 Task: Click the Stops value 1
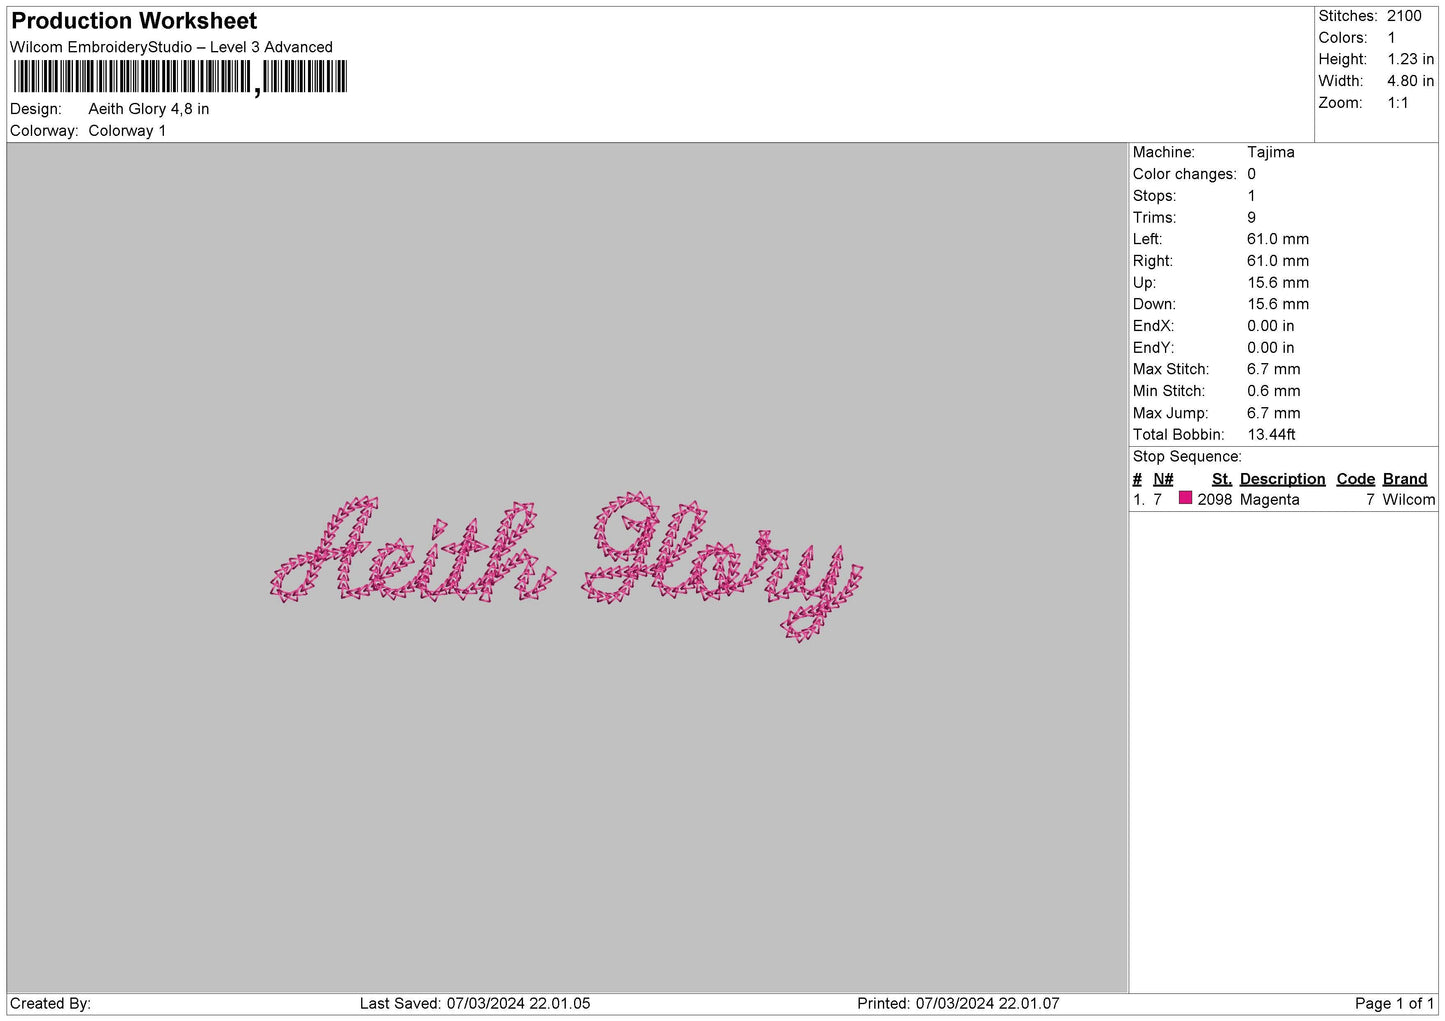tap(1251, 196)
